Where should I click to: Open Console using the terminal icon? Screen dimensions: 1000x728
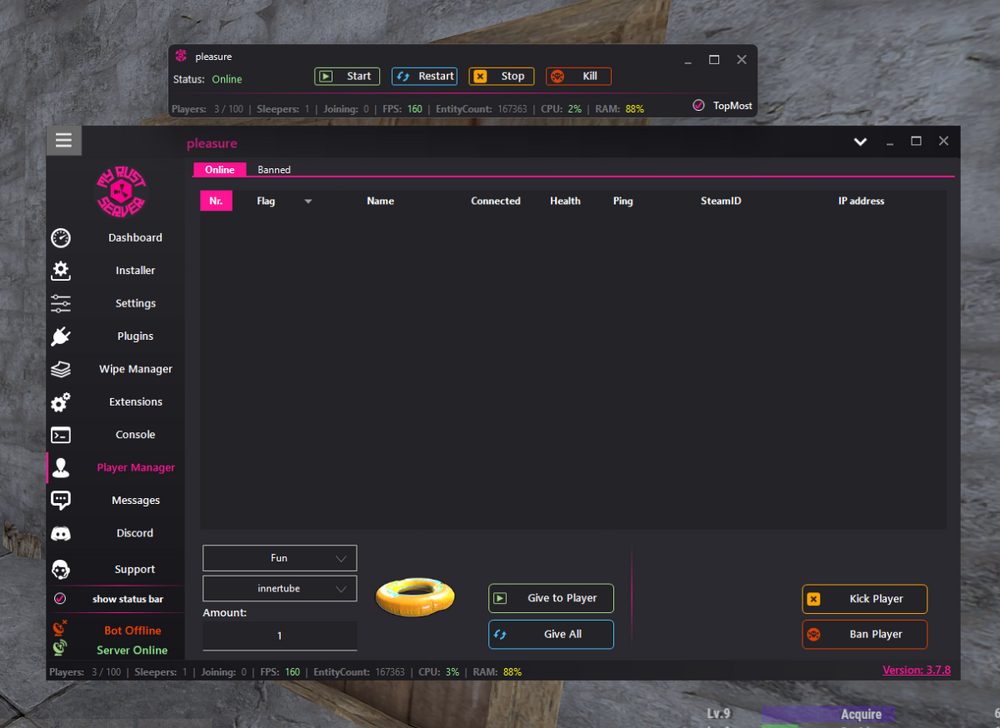pos(61,435)
